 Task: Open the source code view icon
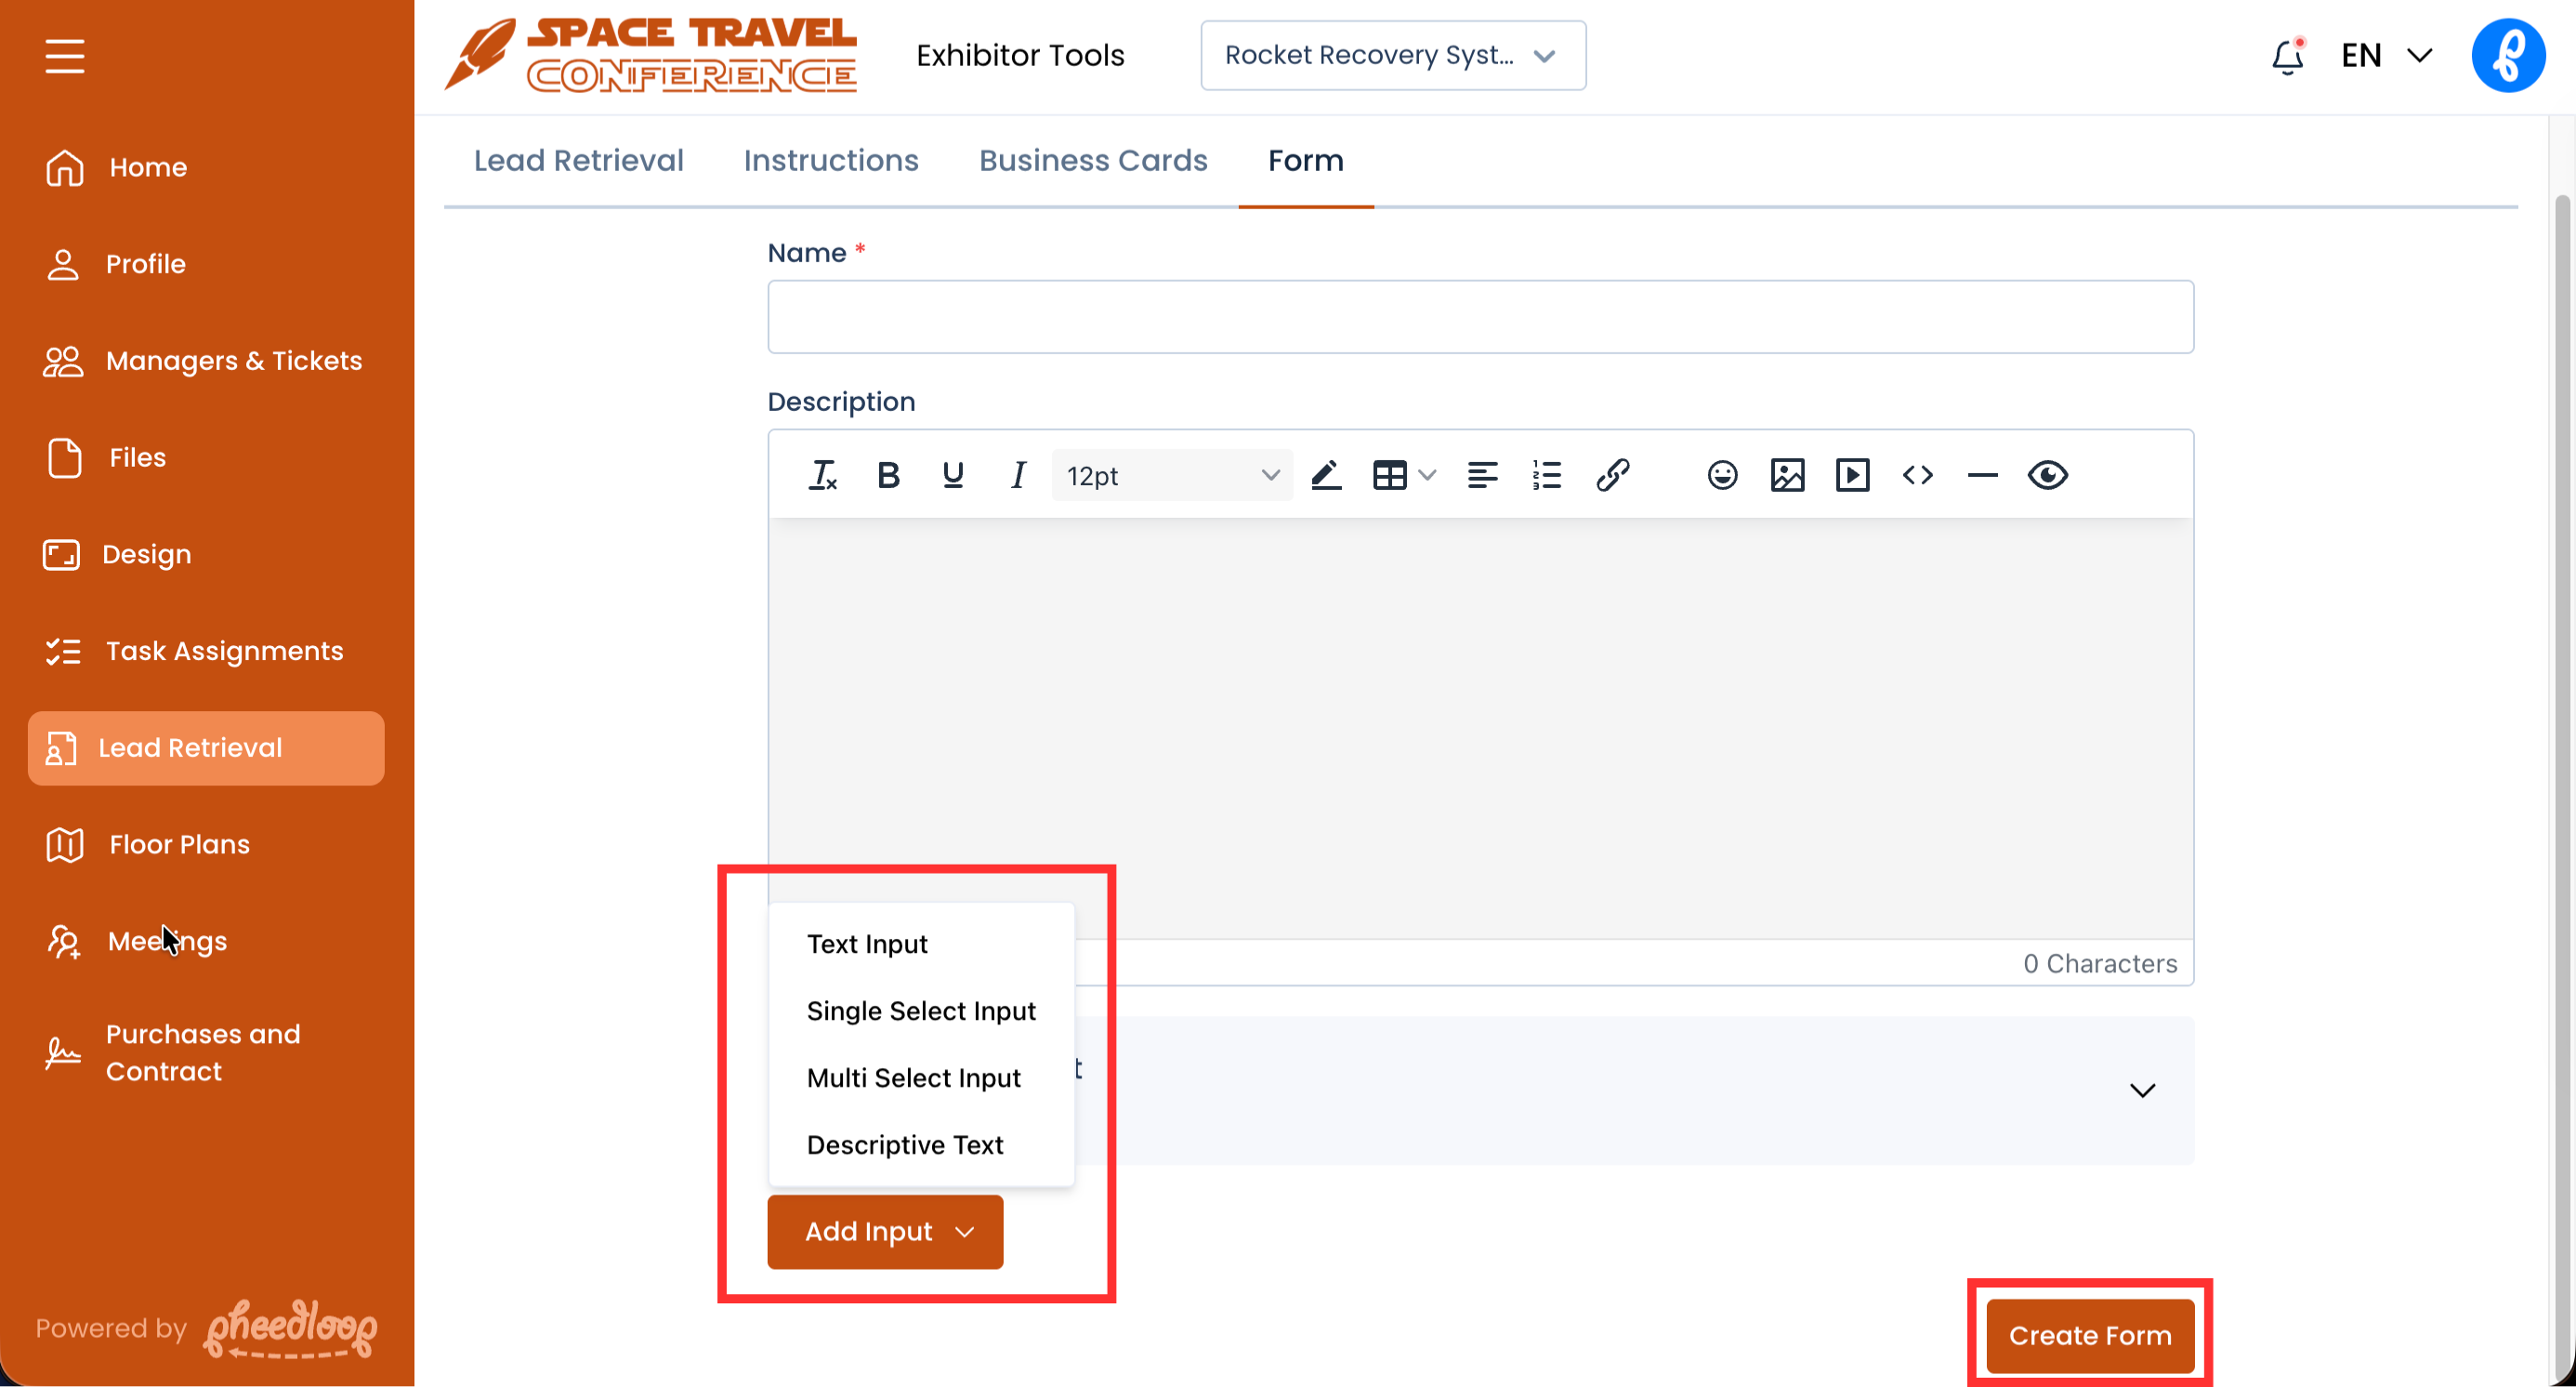(1917, 475)
